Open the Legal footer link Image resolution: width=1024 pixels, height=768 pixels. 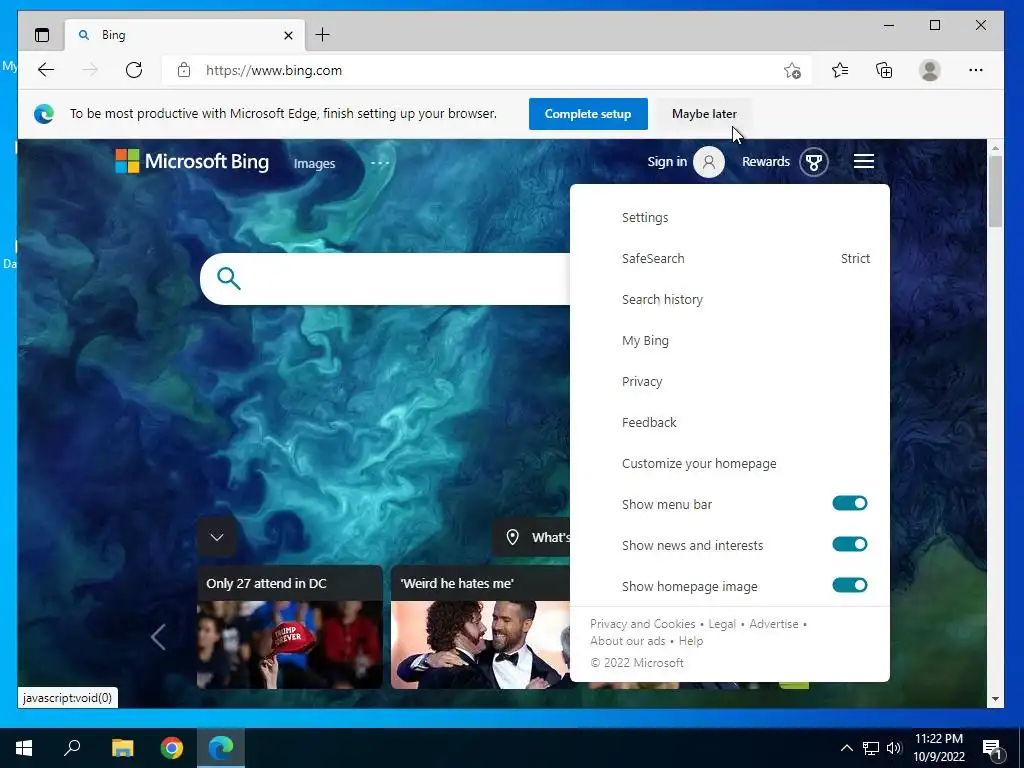[x=722, y=624]
